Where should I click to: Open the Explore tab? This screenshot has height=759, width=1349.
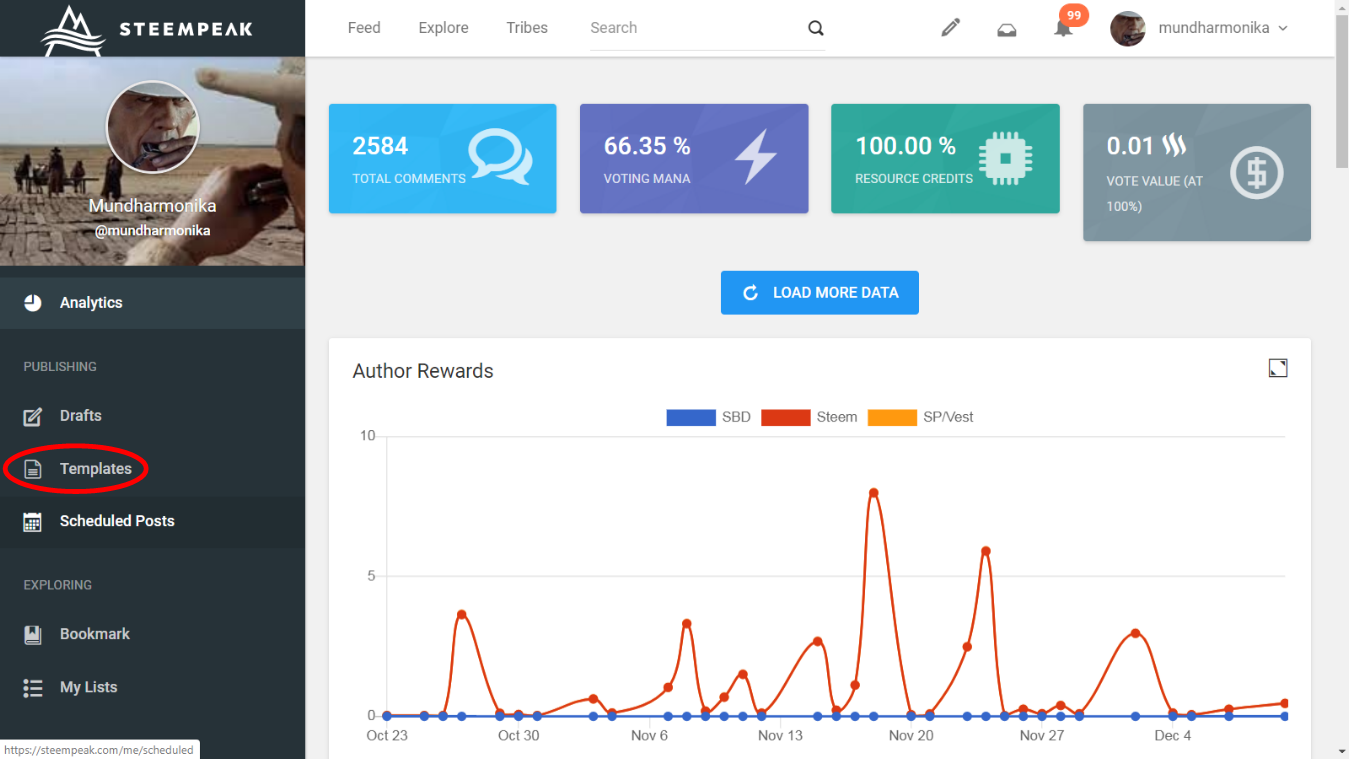(x=444, y=28)
